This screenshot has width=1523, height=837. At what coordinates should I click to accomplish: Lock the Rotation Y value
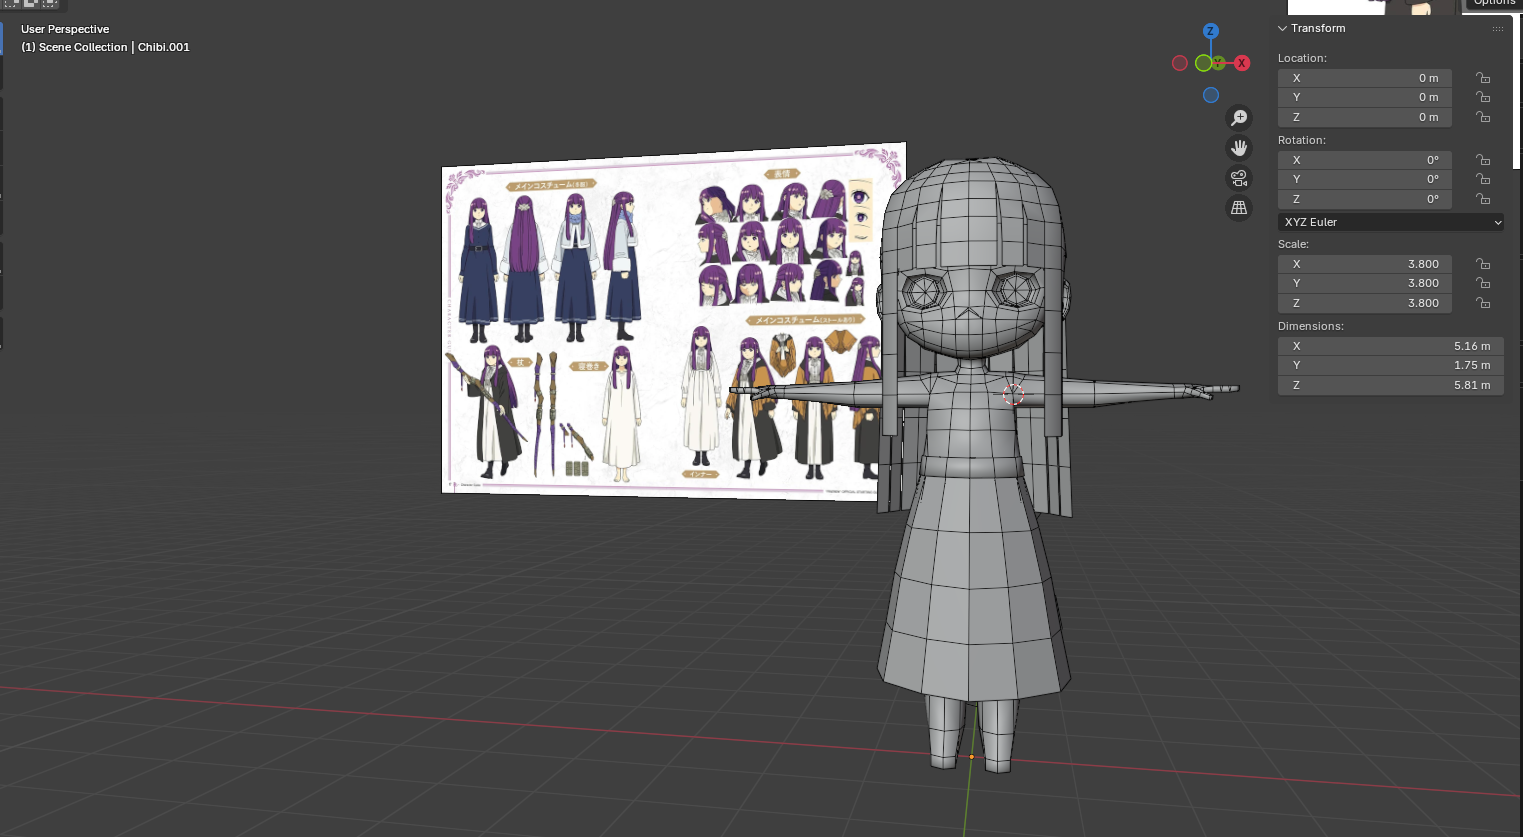(x=1483, y=179)
